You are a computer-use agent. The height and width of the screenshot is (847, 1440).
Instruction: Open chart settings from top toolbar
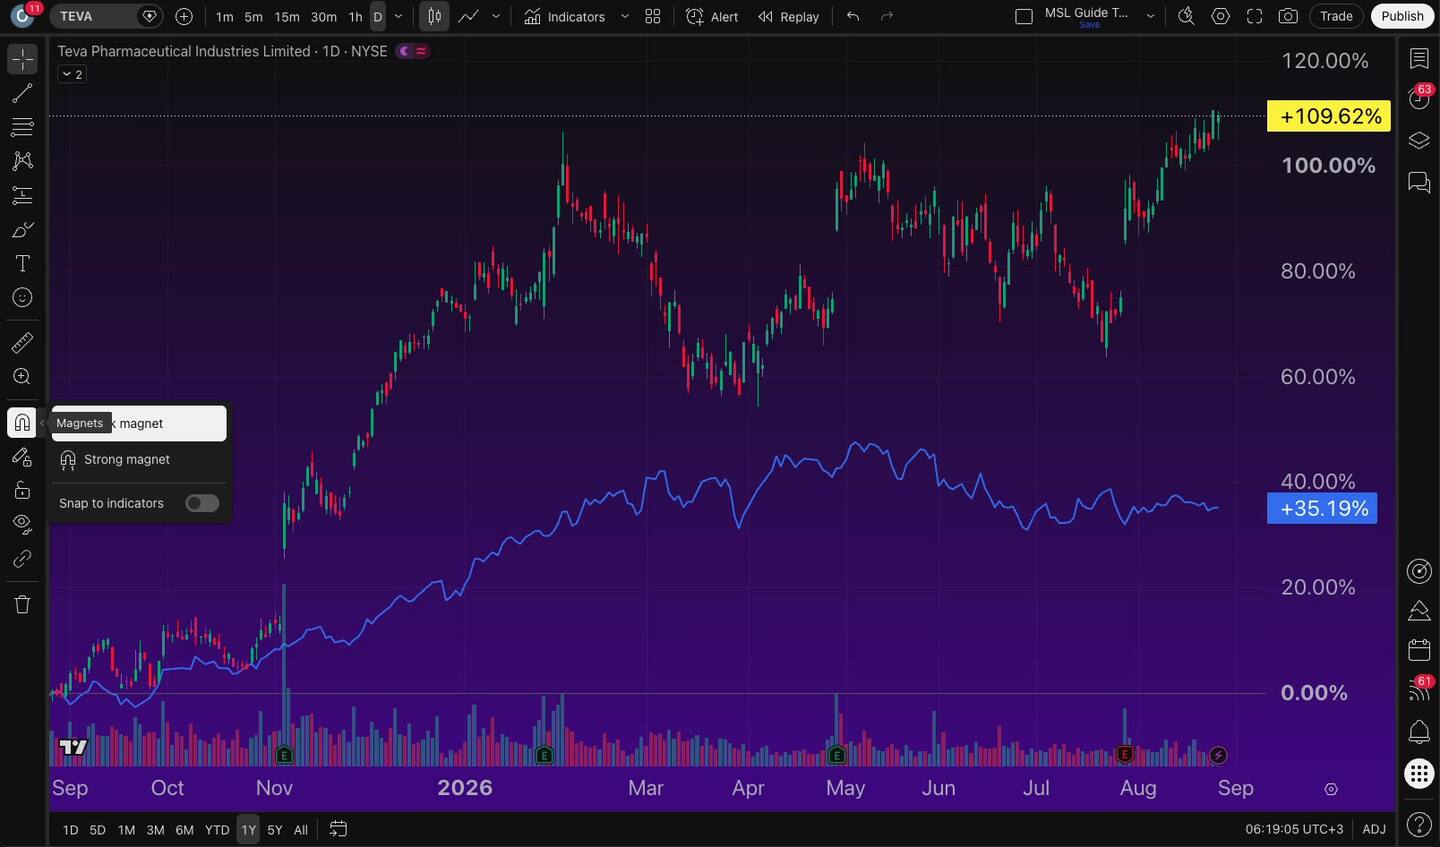tap(1221, 16)
